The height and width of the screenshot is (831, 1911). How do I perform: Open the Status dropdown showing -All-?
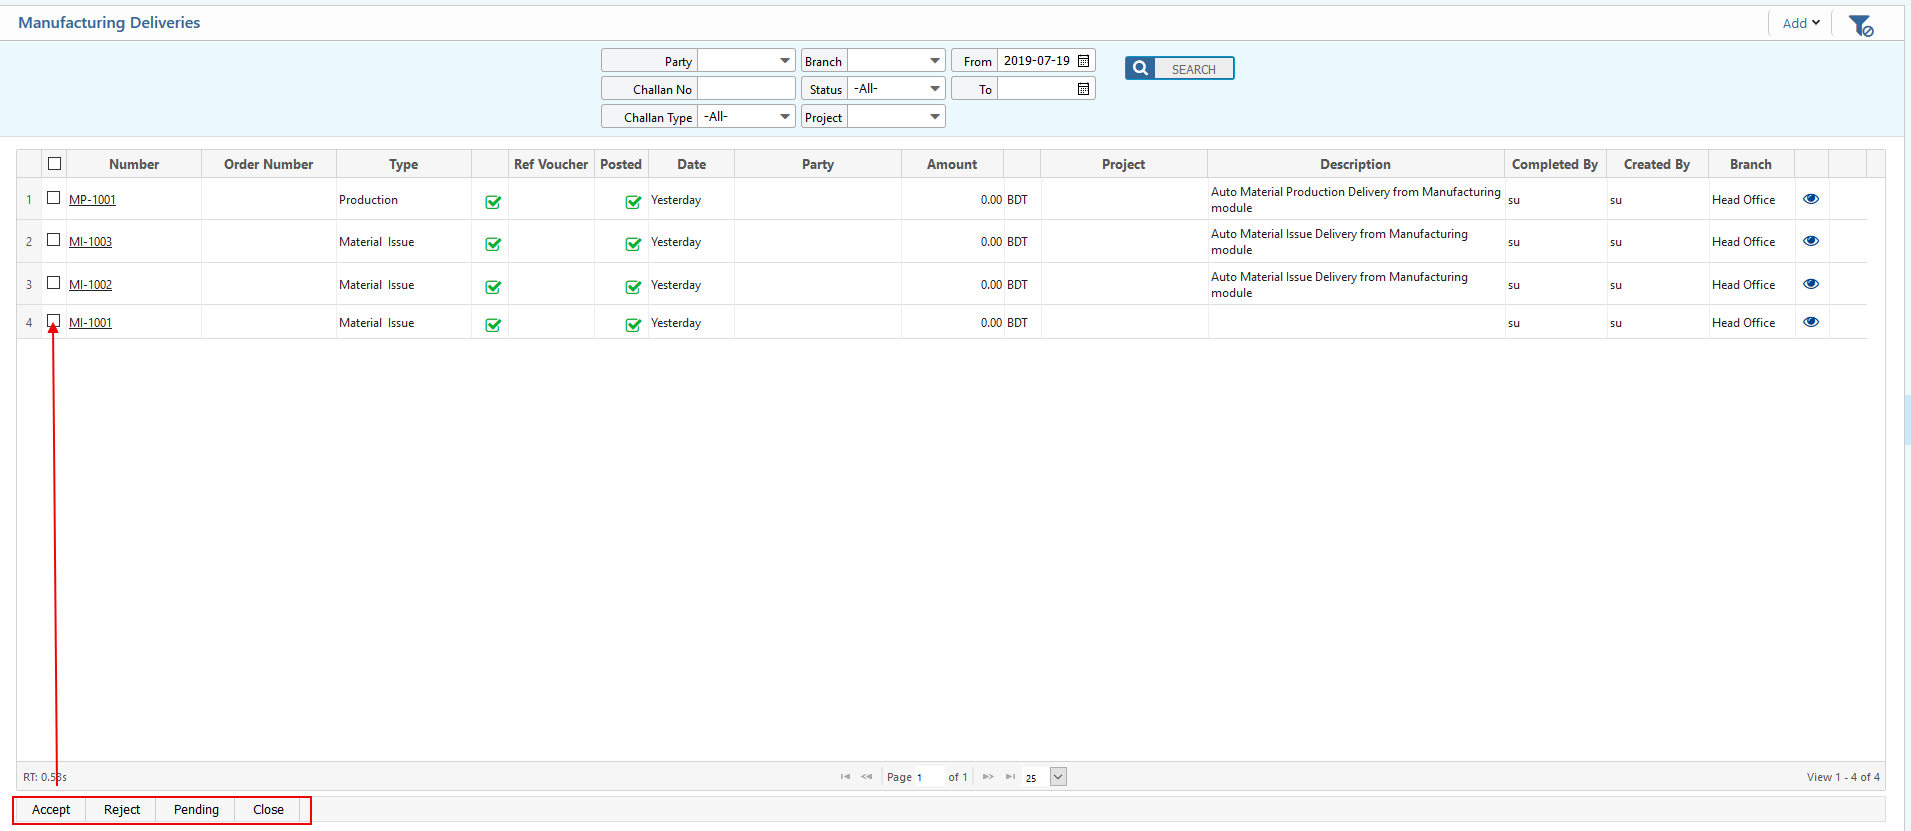[934, 89]
